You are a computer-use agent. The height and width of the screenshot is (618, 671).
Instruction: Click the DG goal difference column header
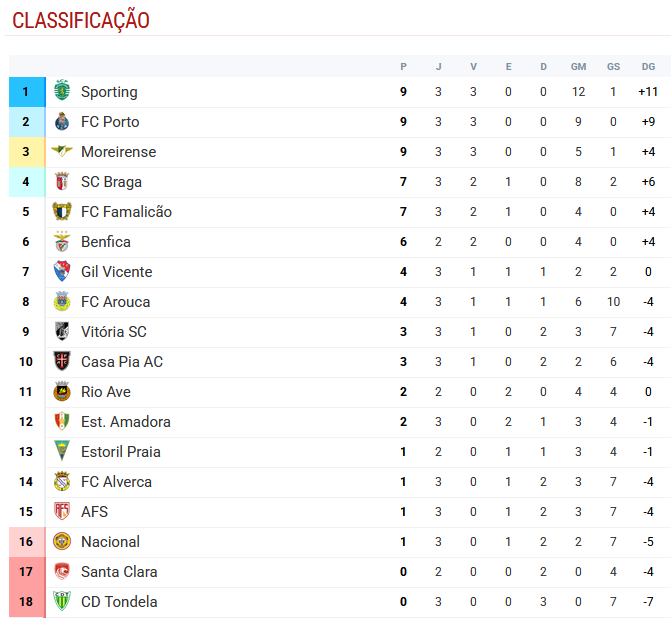coord(648,66)
